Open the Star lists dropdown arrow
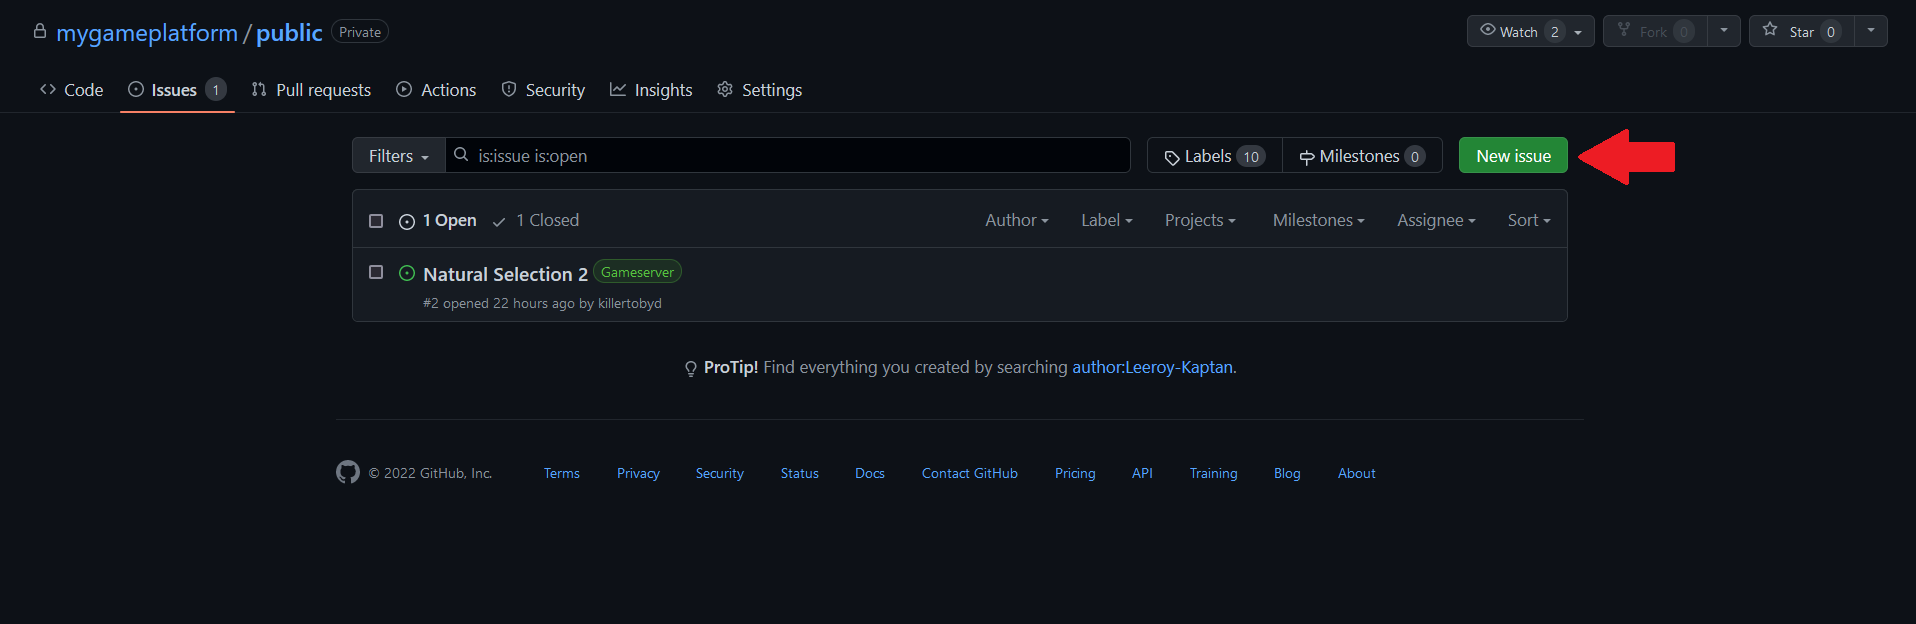Viewport: 1916px width, 624px height. 1871,31
